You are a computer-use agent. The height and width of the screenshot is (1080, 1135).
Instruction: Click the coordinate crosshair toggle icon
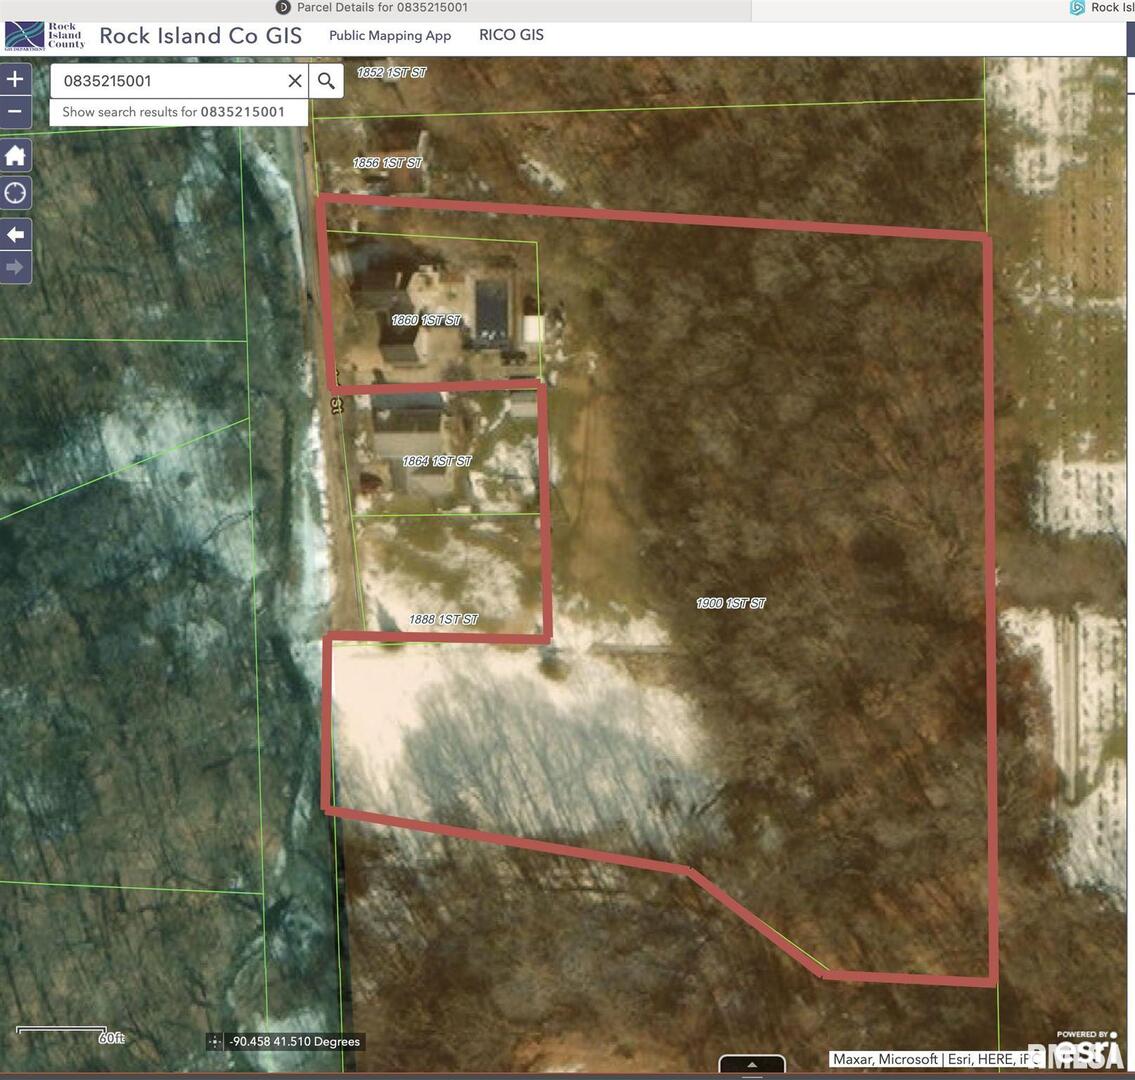(x=214, y=1042)
